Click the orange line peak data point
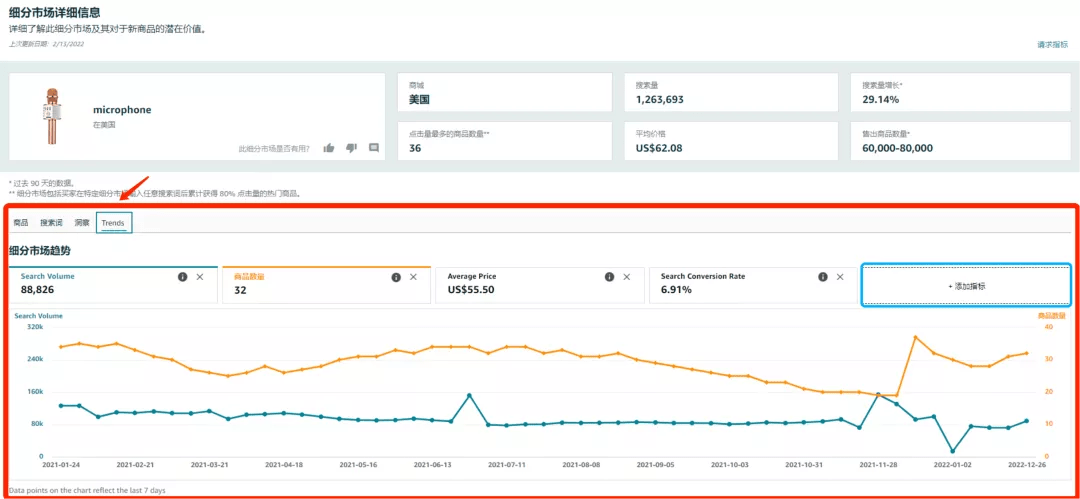 [x=915, y=337]
